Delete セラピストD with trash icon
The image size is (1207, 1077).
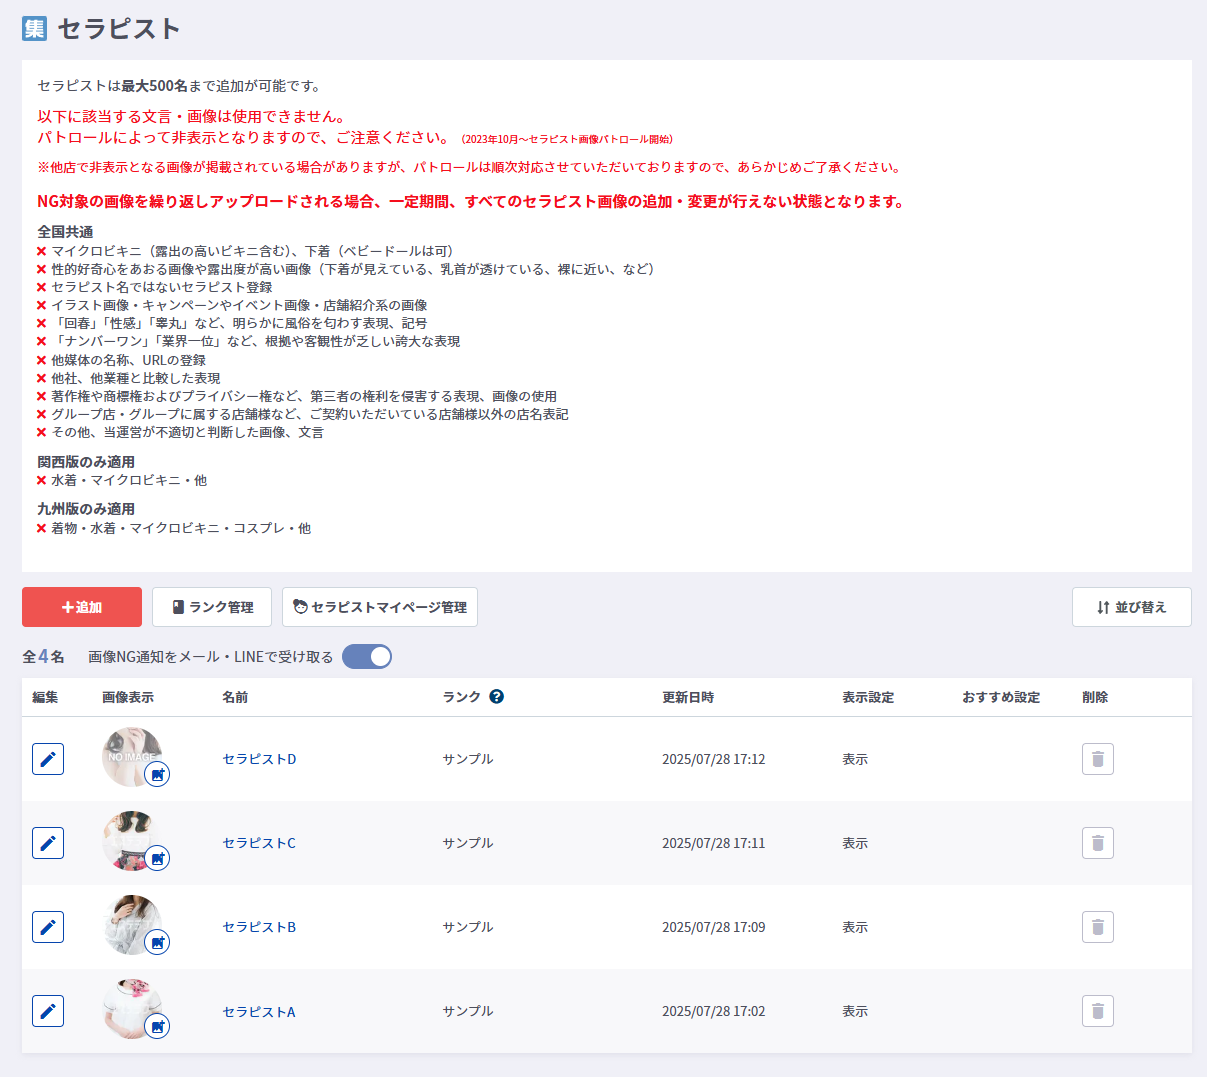(1097, 759)
